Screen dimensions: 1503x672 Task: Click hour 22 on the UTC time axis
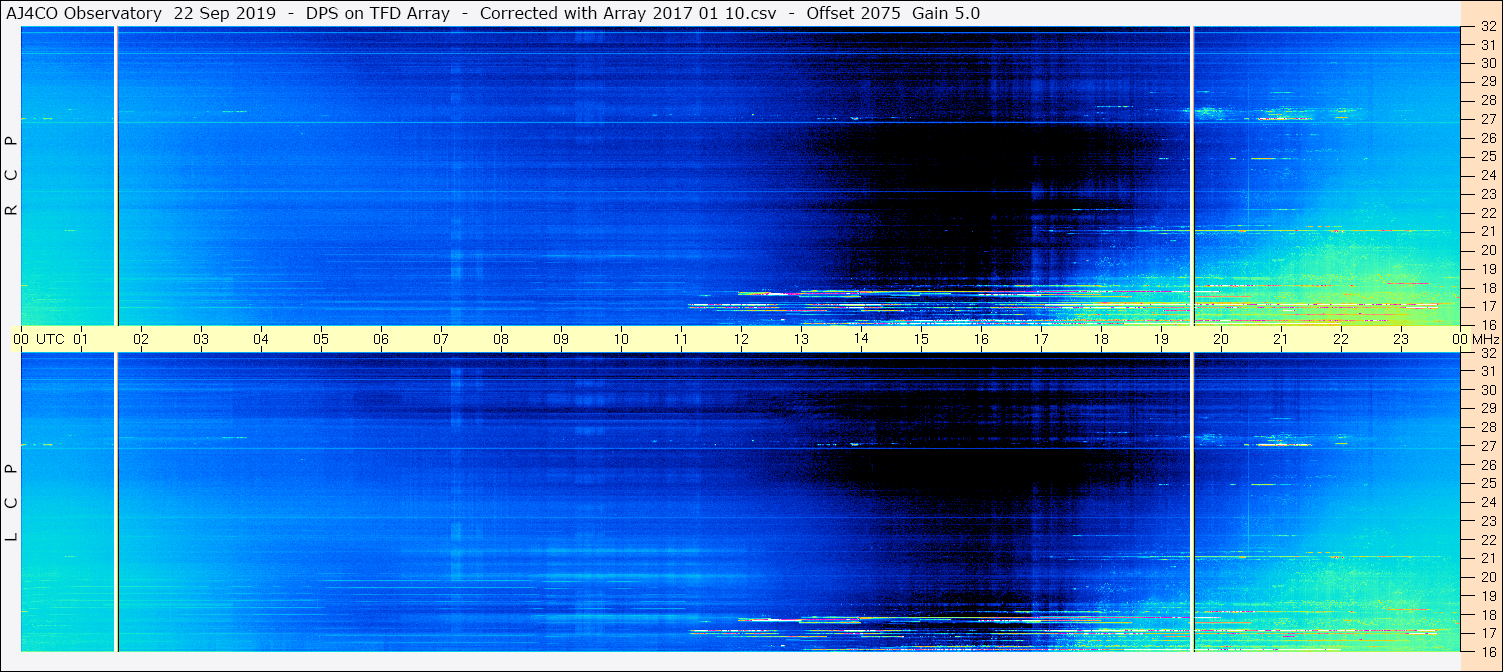(1341, 339)
